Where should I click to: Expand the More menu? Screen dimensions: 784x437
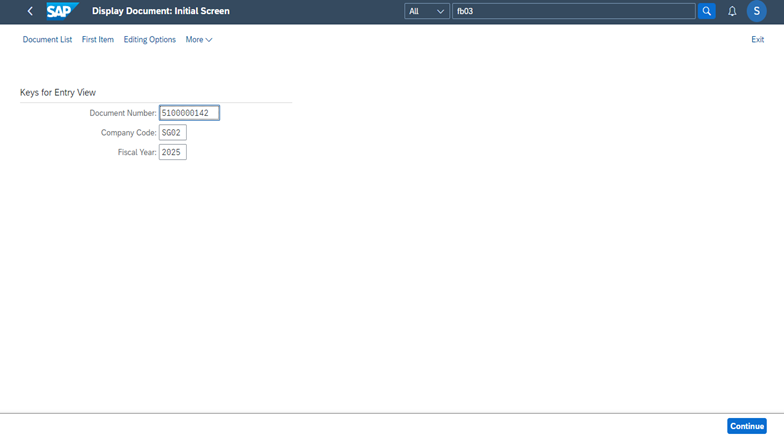click(199, 40)
